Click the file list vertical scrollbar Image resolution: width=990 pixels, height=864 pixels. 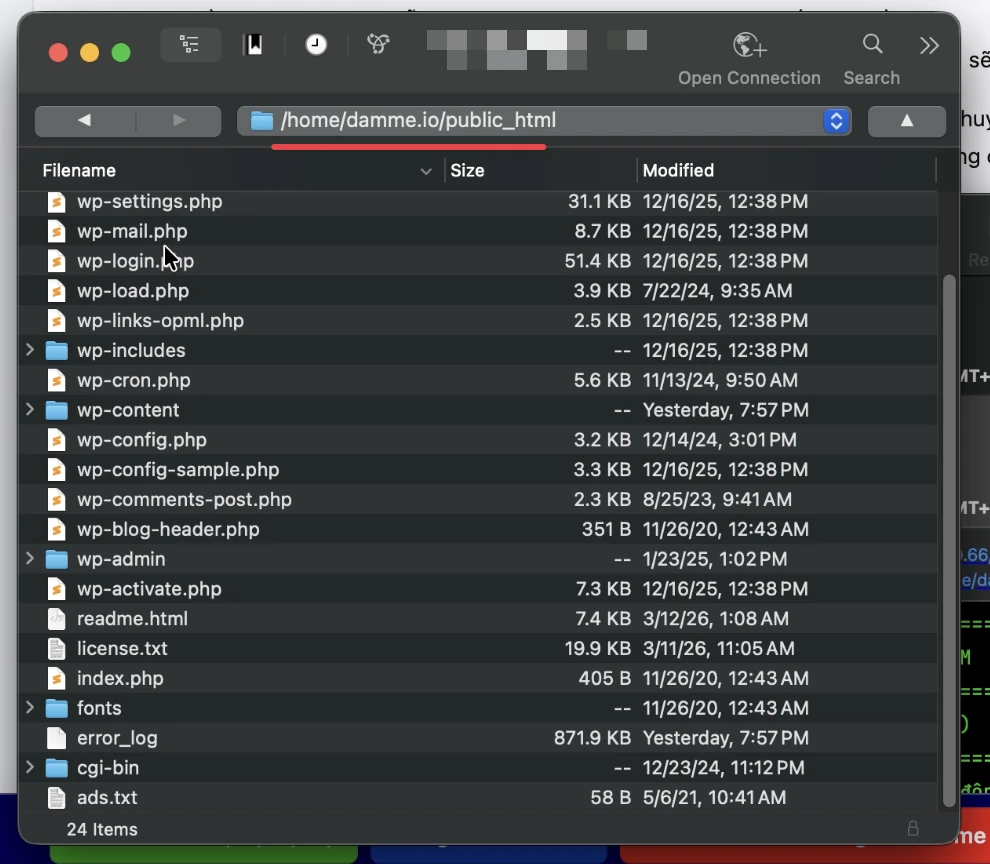pyautogui.click(x=948, y=541)
